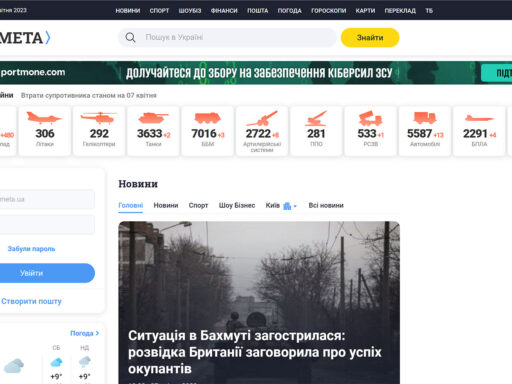Open Фінанси in the top navigation bar
Screen dimensions: 512x384
point(224,11)
